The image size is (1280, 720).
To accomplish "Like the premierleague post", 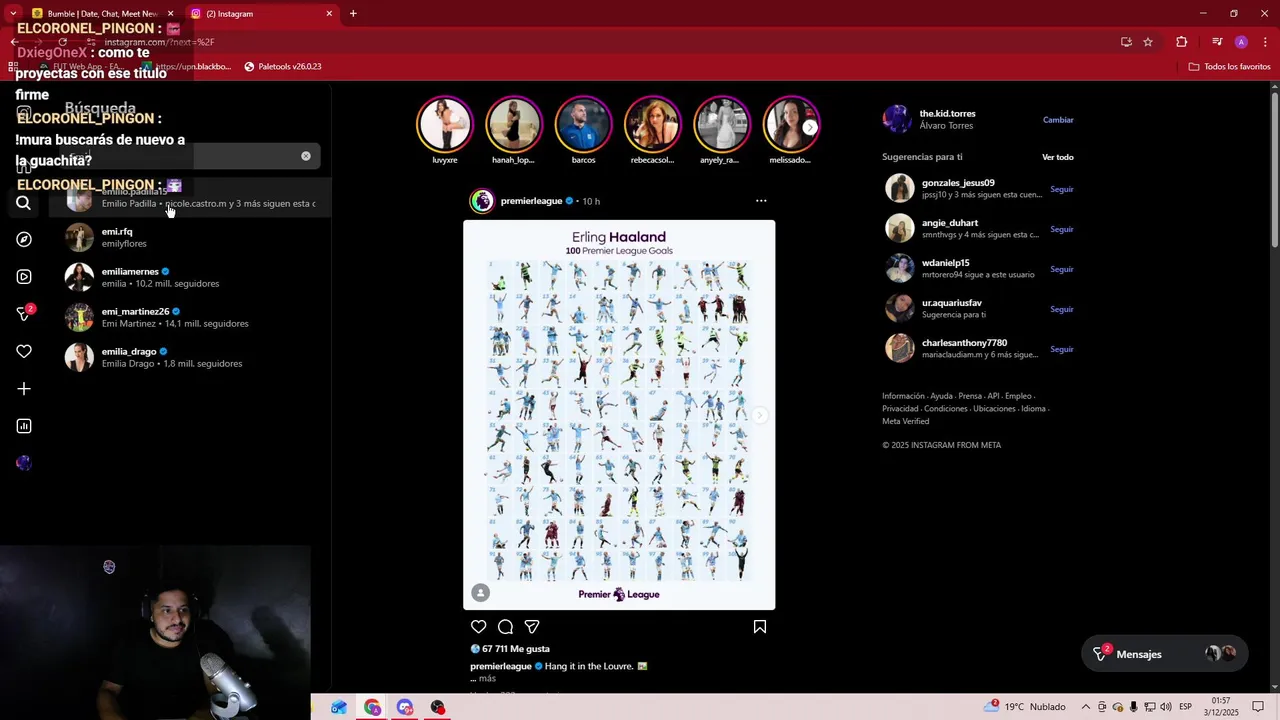I will [479, 627].
